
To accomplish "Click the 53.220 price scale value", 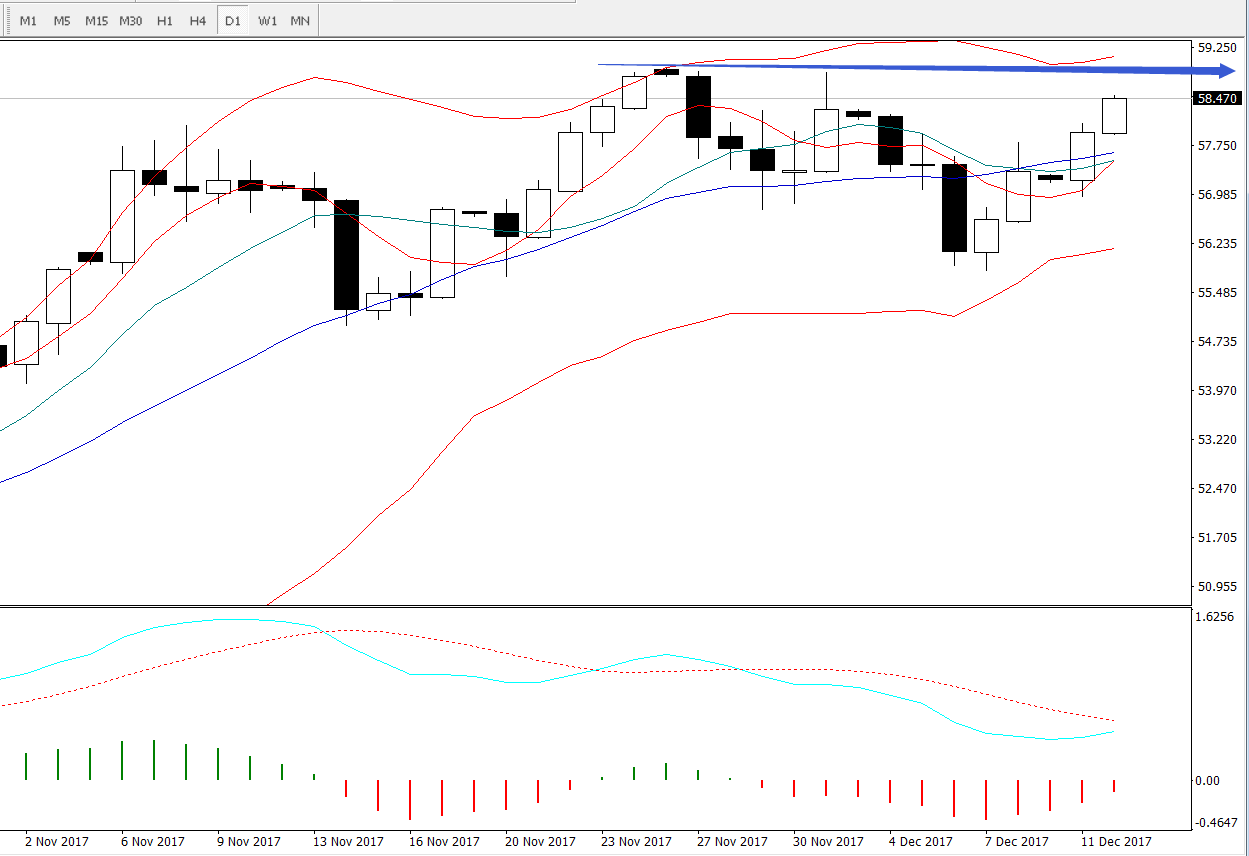I will coord(1218,440).
